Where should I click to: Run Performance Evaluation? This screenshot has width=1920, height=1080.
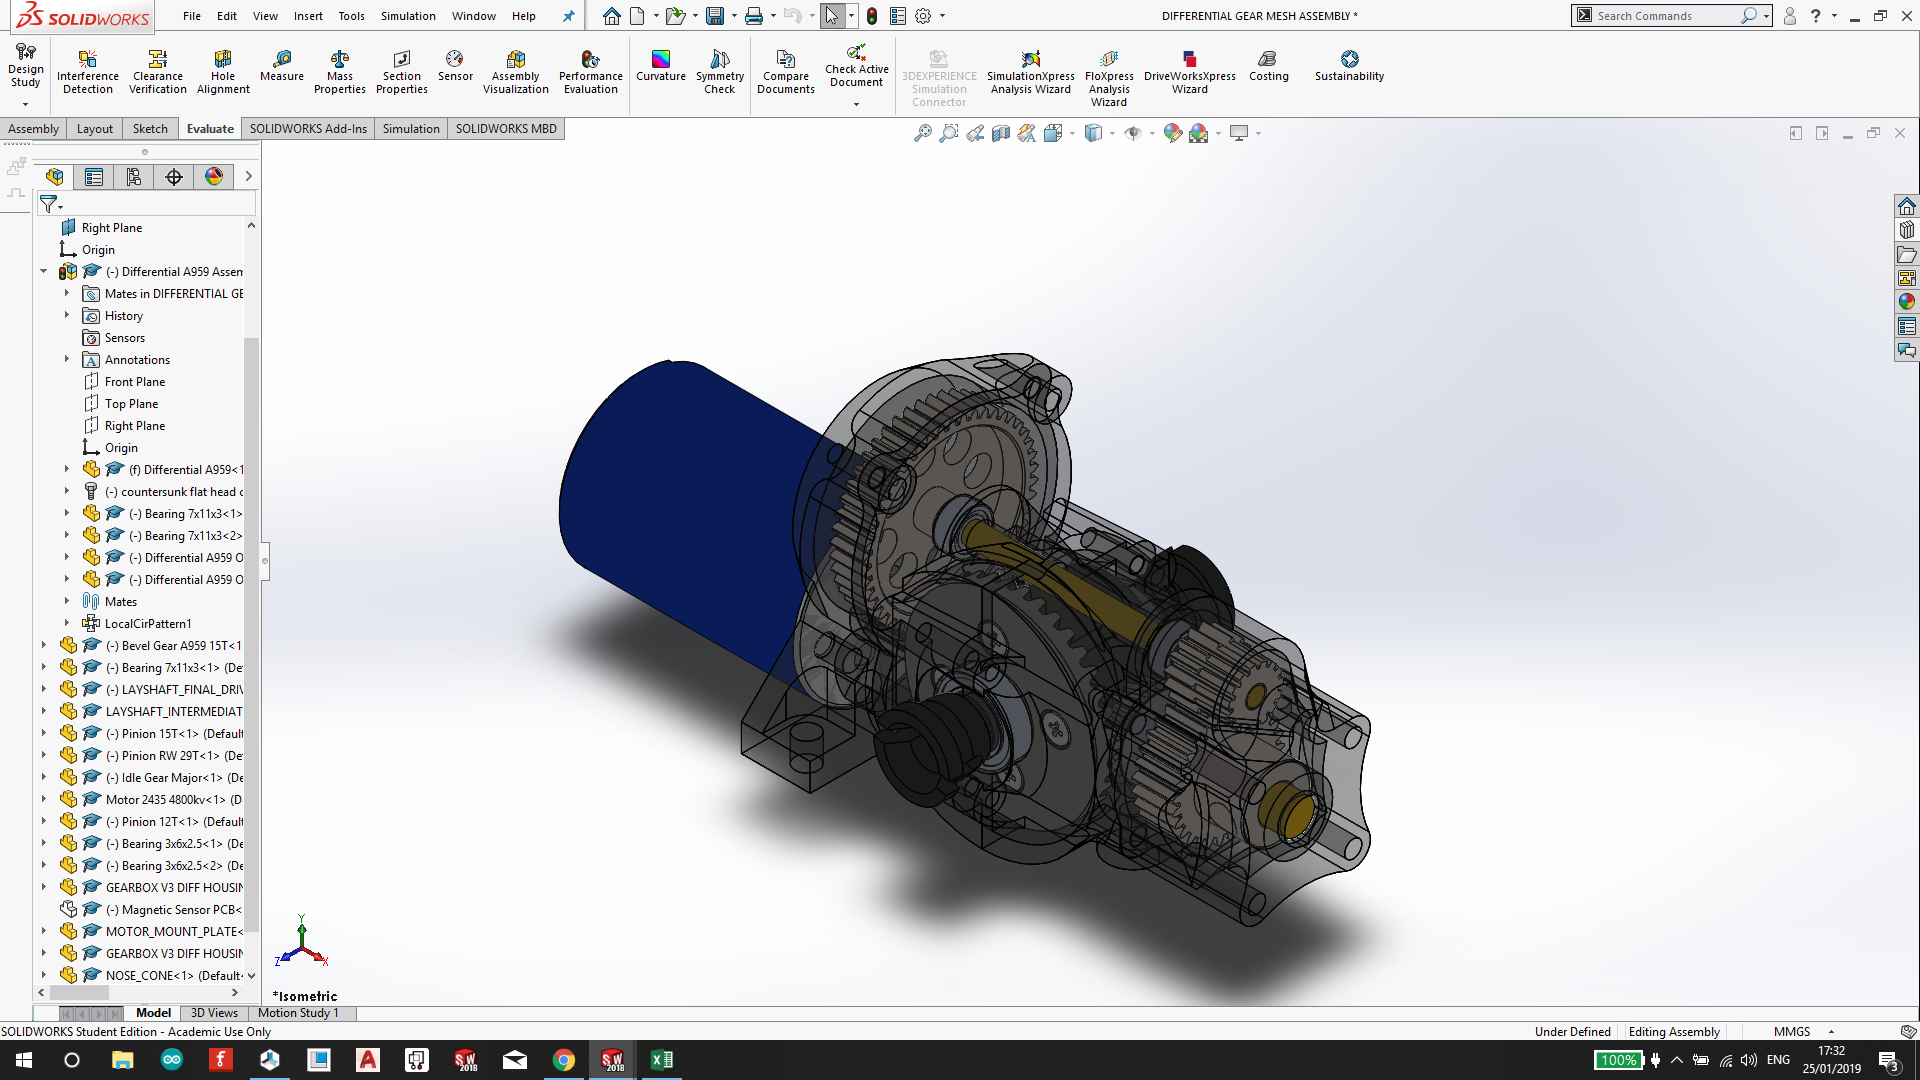[591, 72]
